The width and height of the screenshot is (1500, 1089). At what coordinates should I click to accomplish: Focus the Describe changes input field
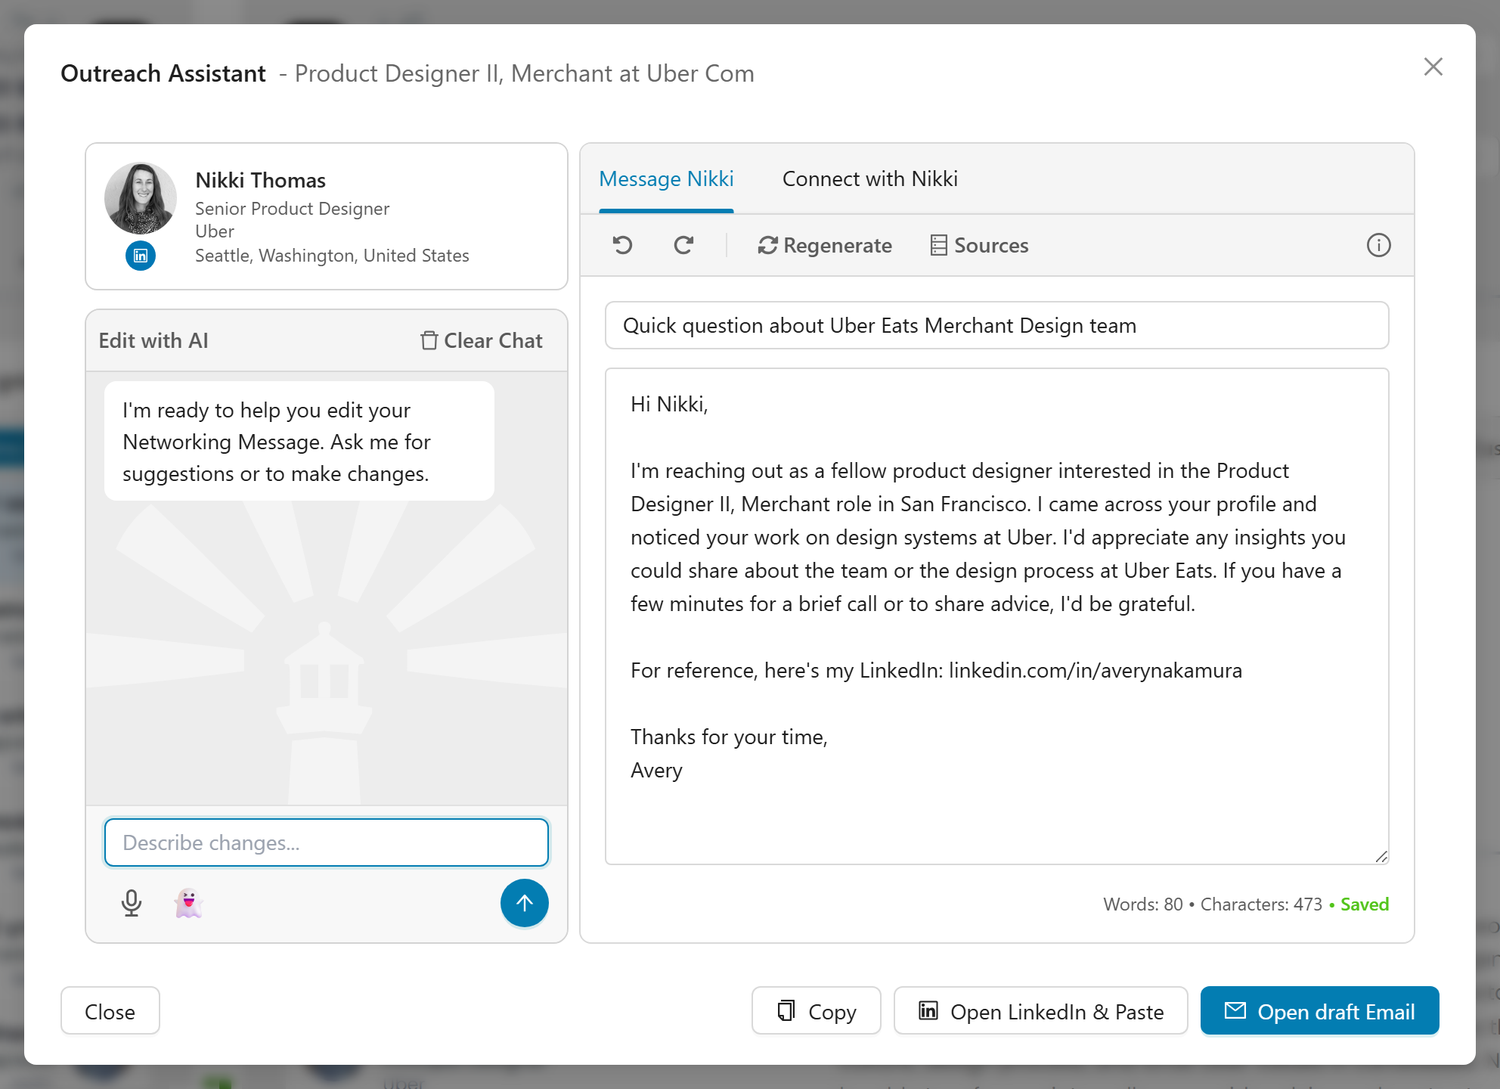pos(326,842)
